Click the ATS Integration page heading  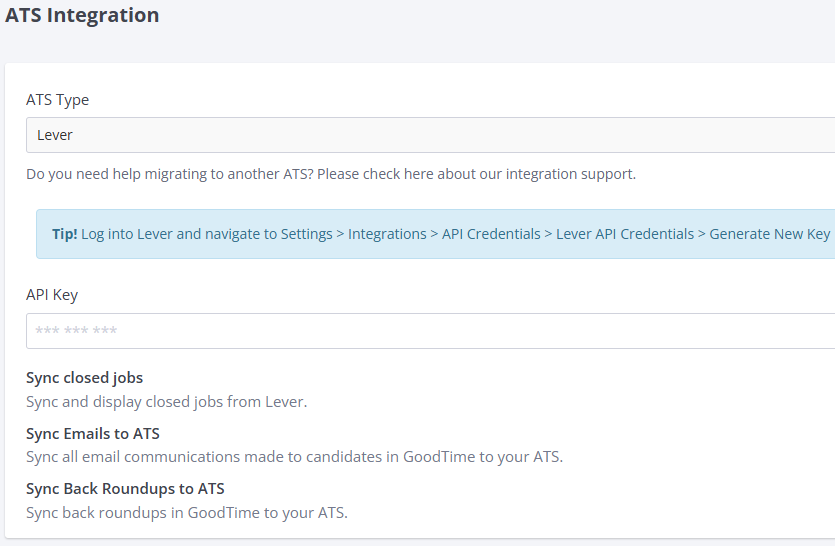(x=82, y=15)
